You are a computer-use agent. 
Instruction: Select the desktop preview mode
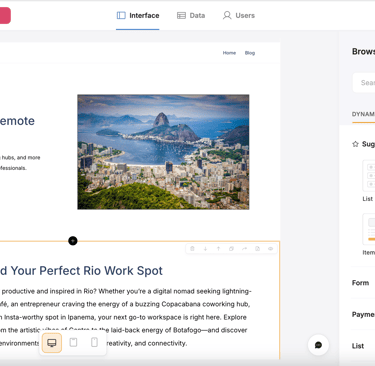[x=52, y=343]
